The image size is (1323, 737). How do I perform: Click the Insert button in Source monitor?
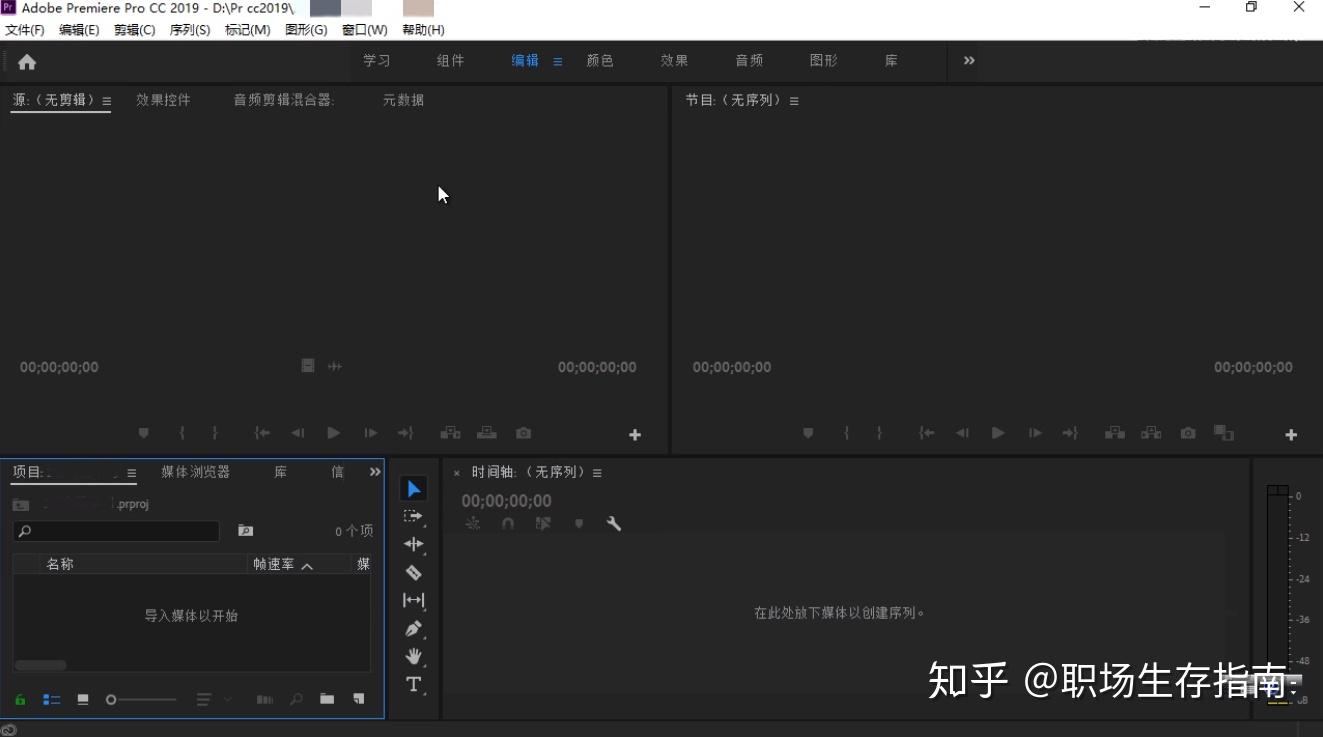tap(451, 433)
